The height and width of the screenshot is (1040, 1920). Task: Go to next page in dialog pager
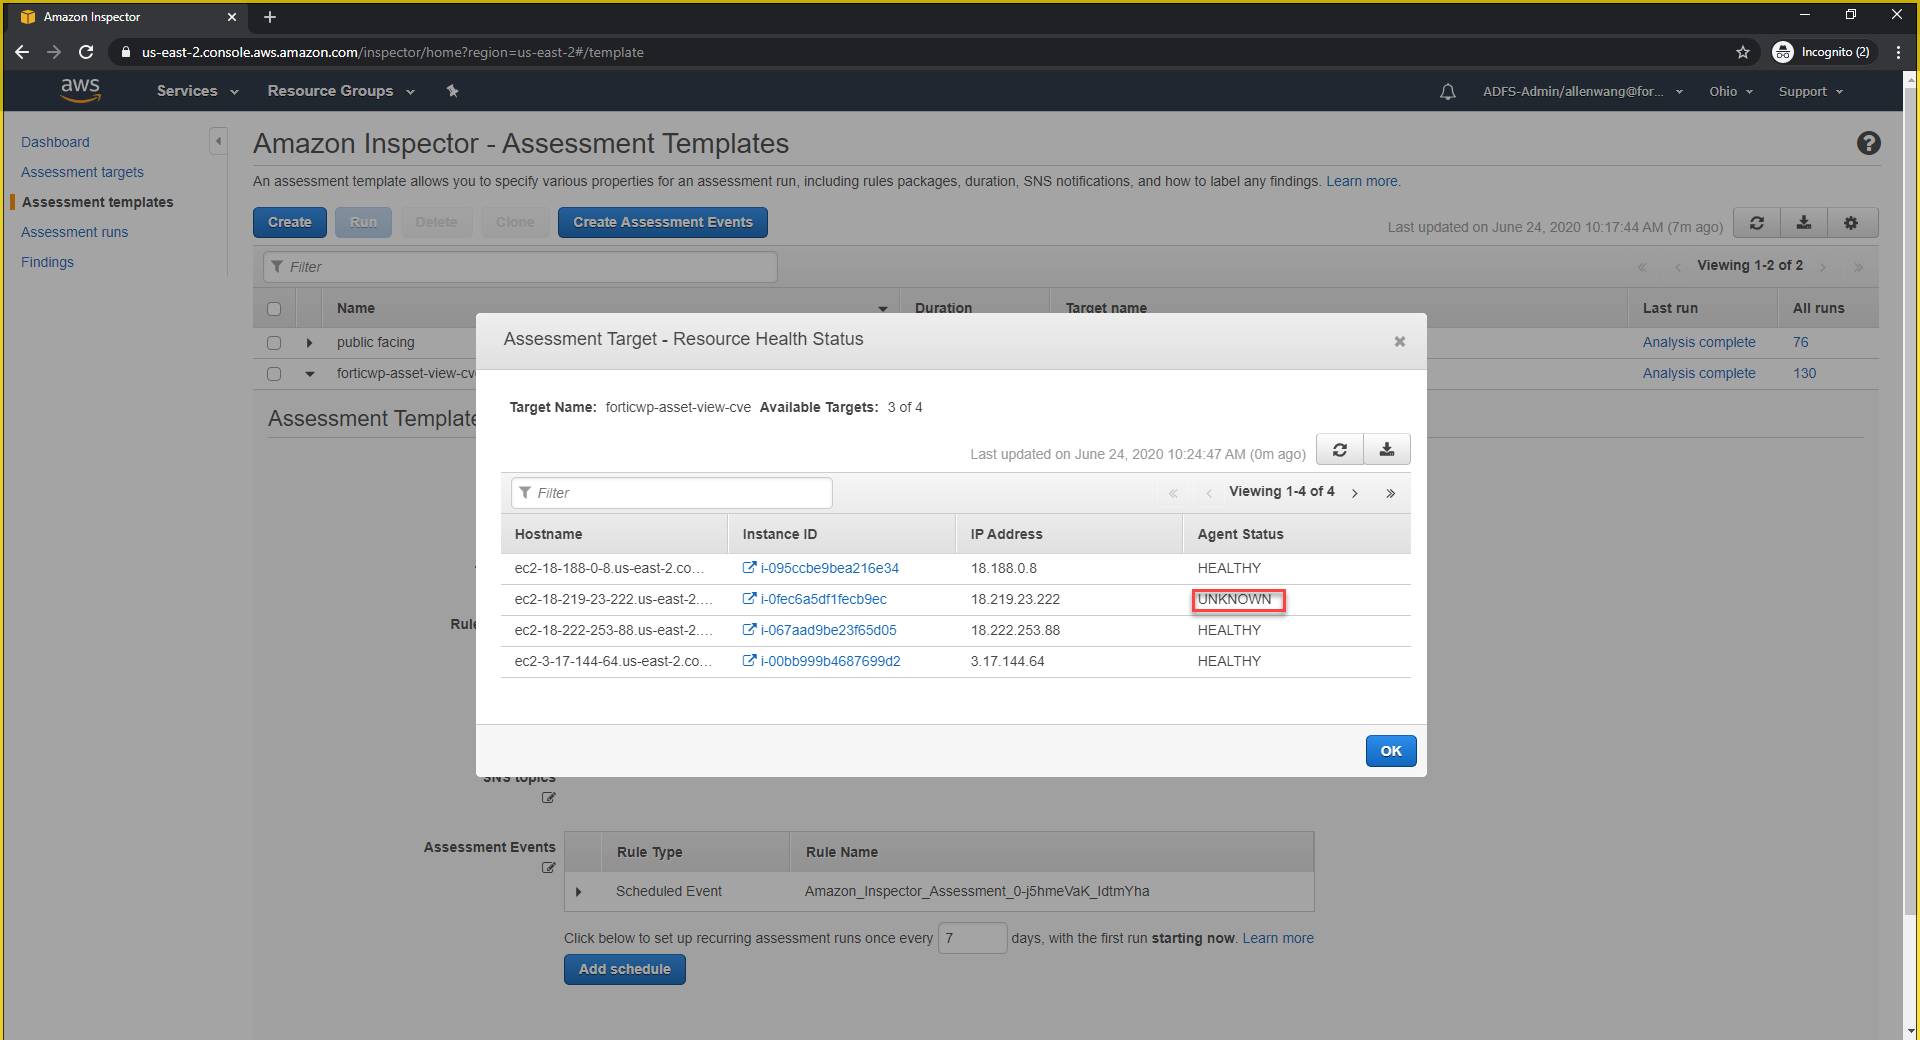1355,493
